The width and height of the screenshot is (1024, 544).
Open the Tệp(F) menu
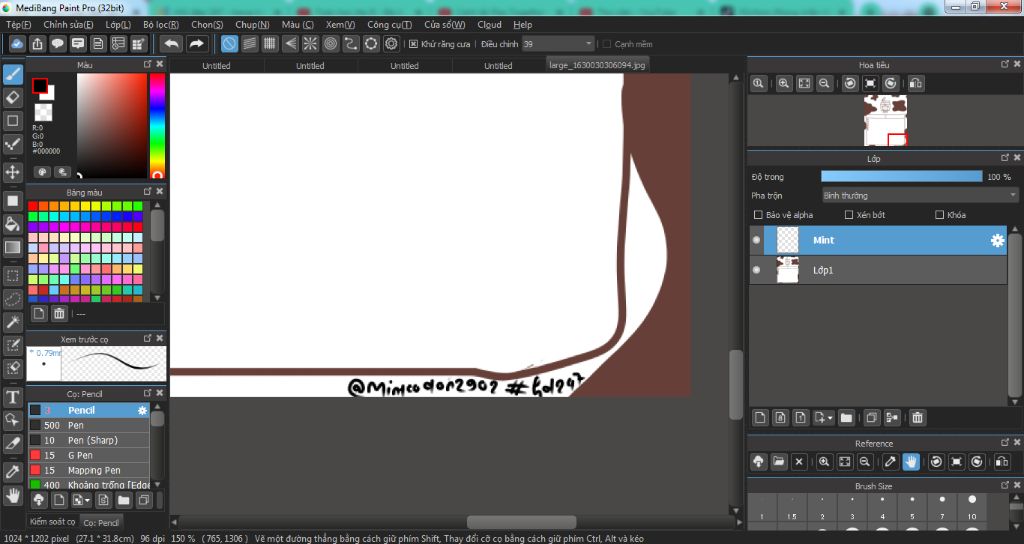[x=18, y=25]
